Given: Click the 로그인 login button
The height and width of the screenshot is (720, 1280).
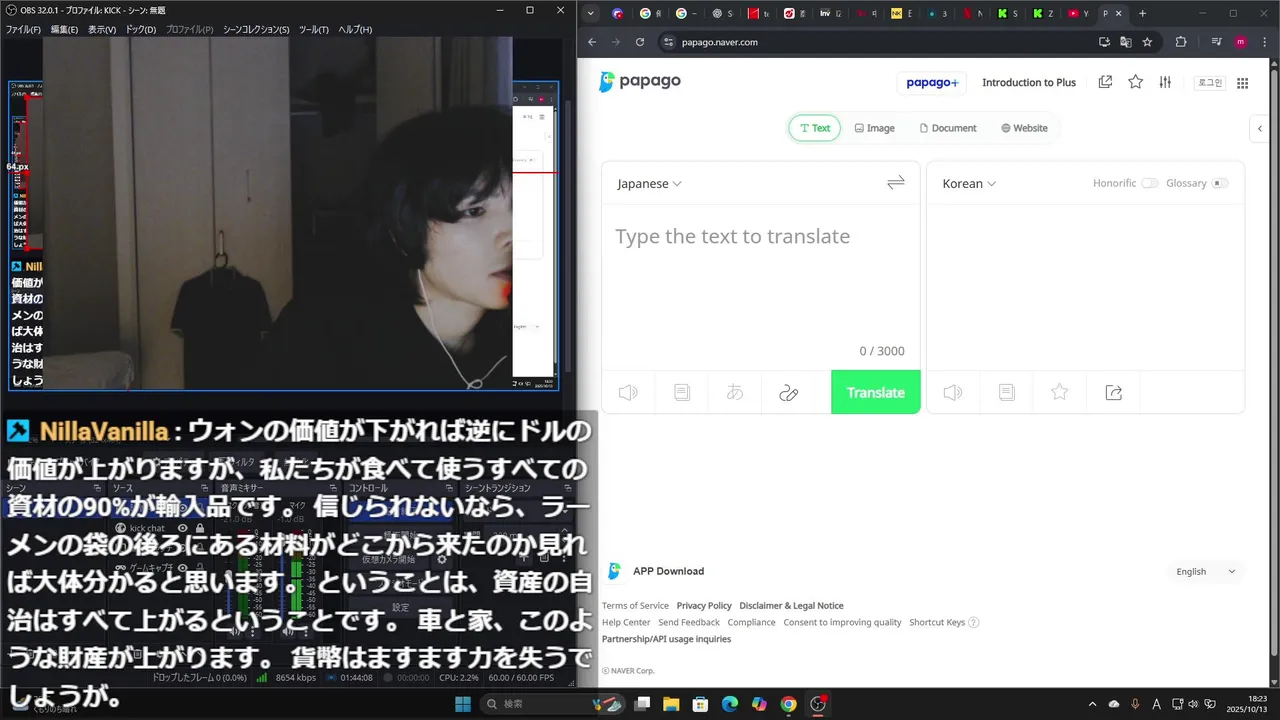Looking at the screenshot, I should coord(1210,82).
